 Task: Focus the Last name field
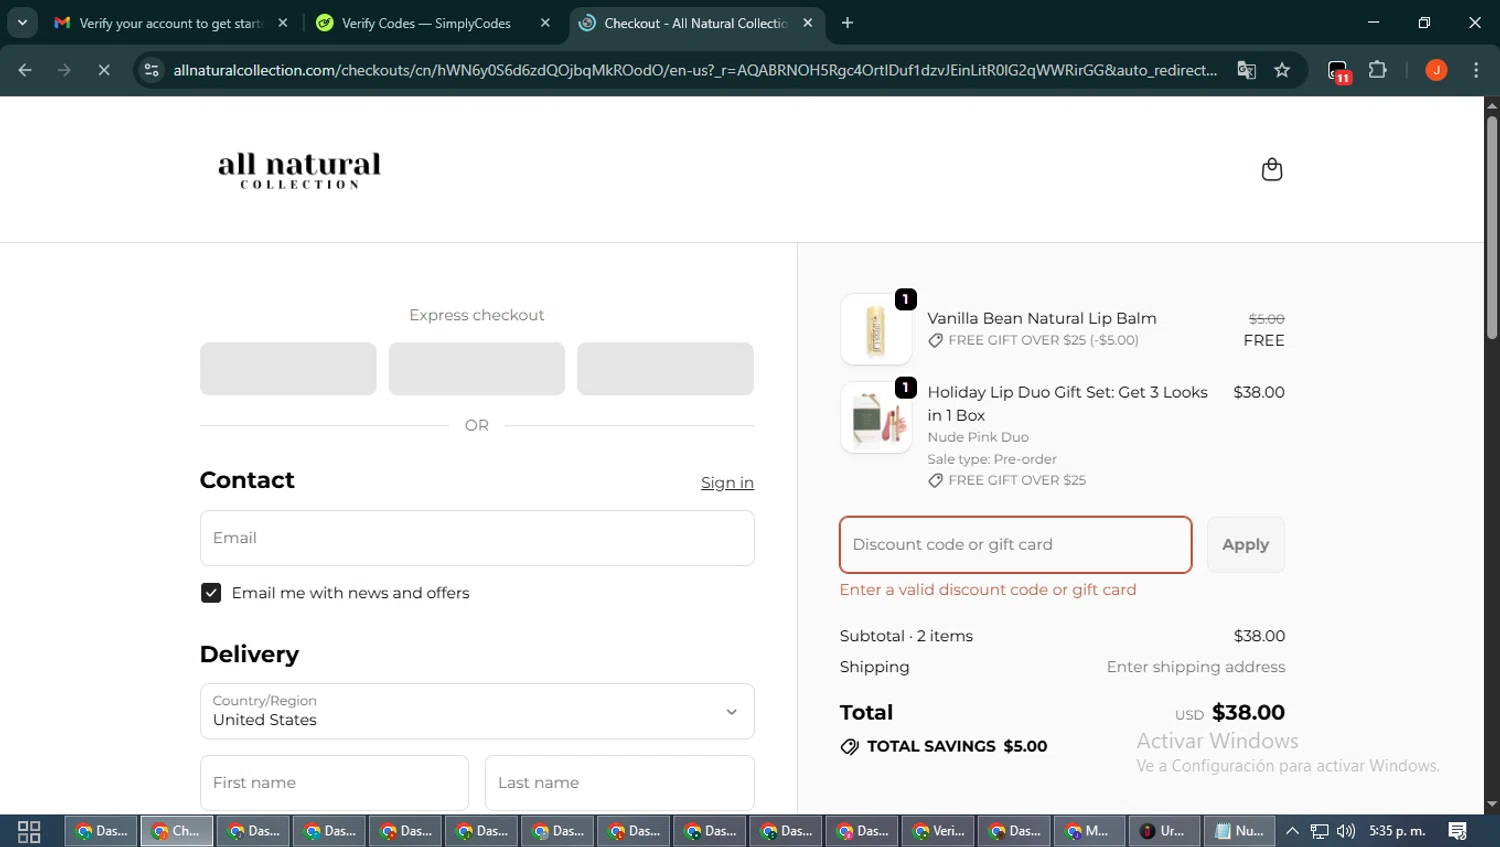[619, 783]
